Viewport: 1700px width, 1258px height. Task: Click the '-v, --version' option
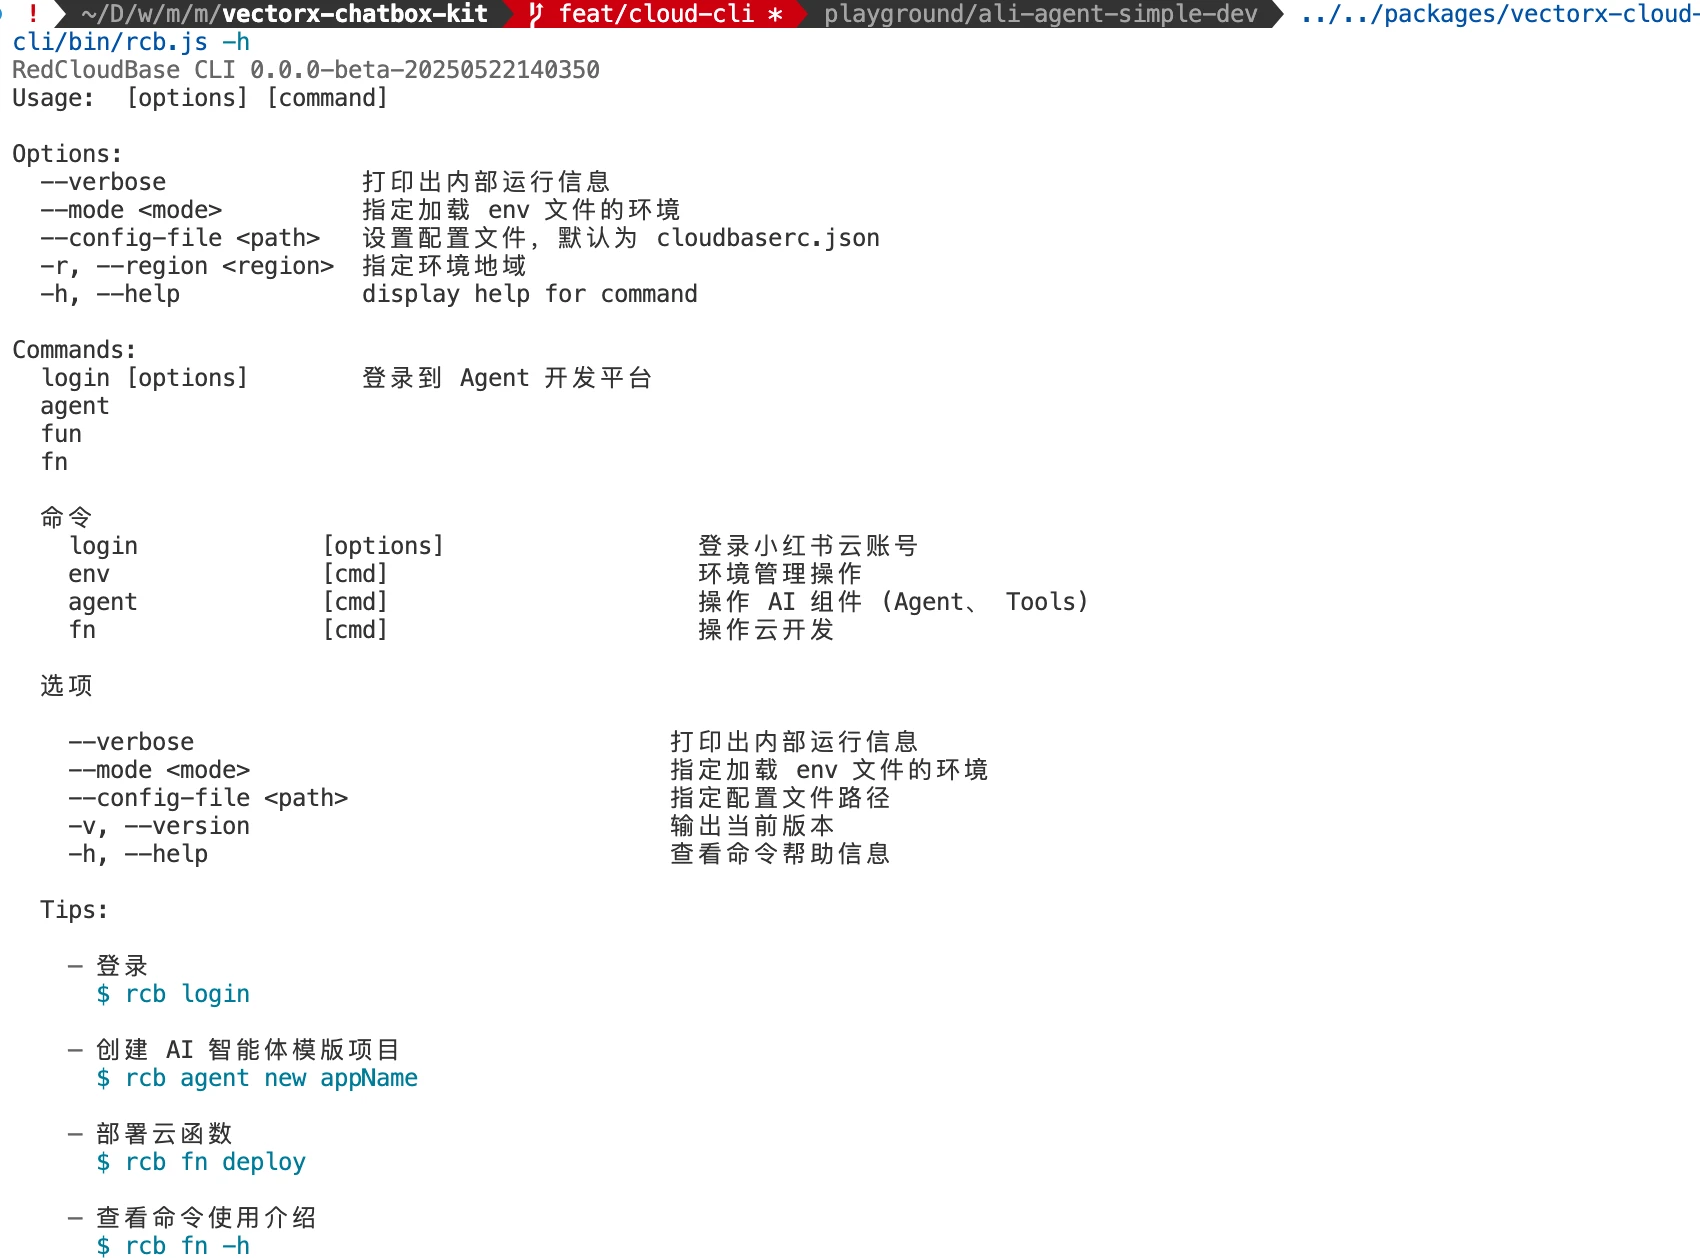pyautogui.click(x=159, y=826)
